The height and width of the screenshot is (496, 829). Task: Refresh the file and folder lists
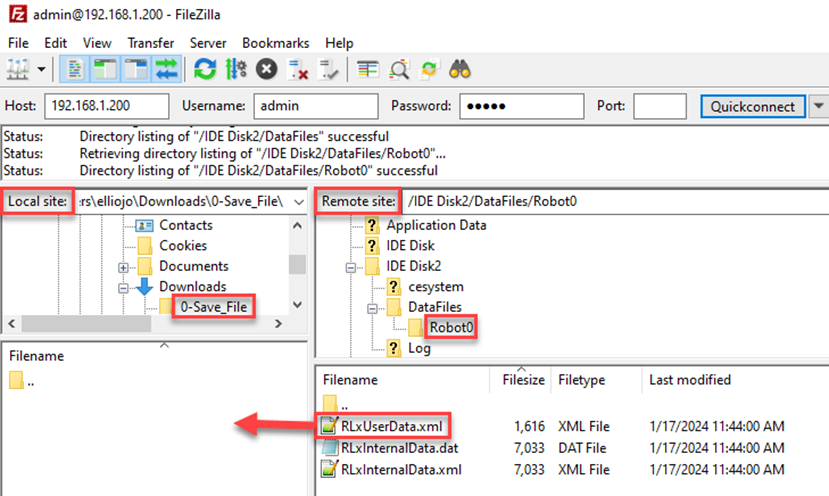pos(205,69)
